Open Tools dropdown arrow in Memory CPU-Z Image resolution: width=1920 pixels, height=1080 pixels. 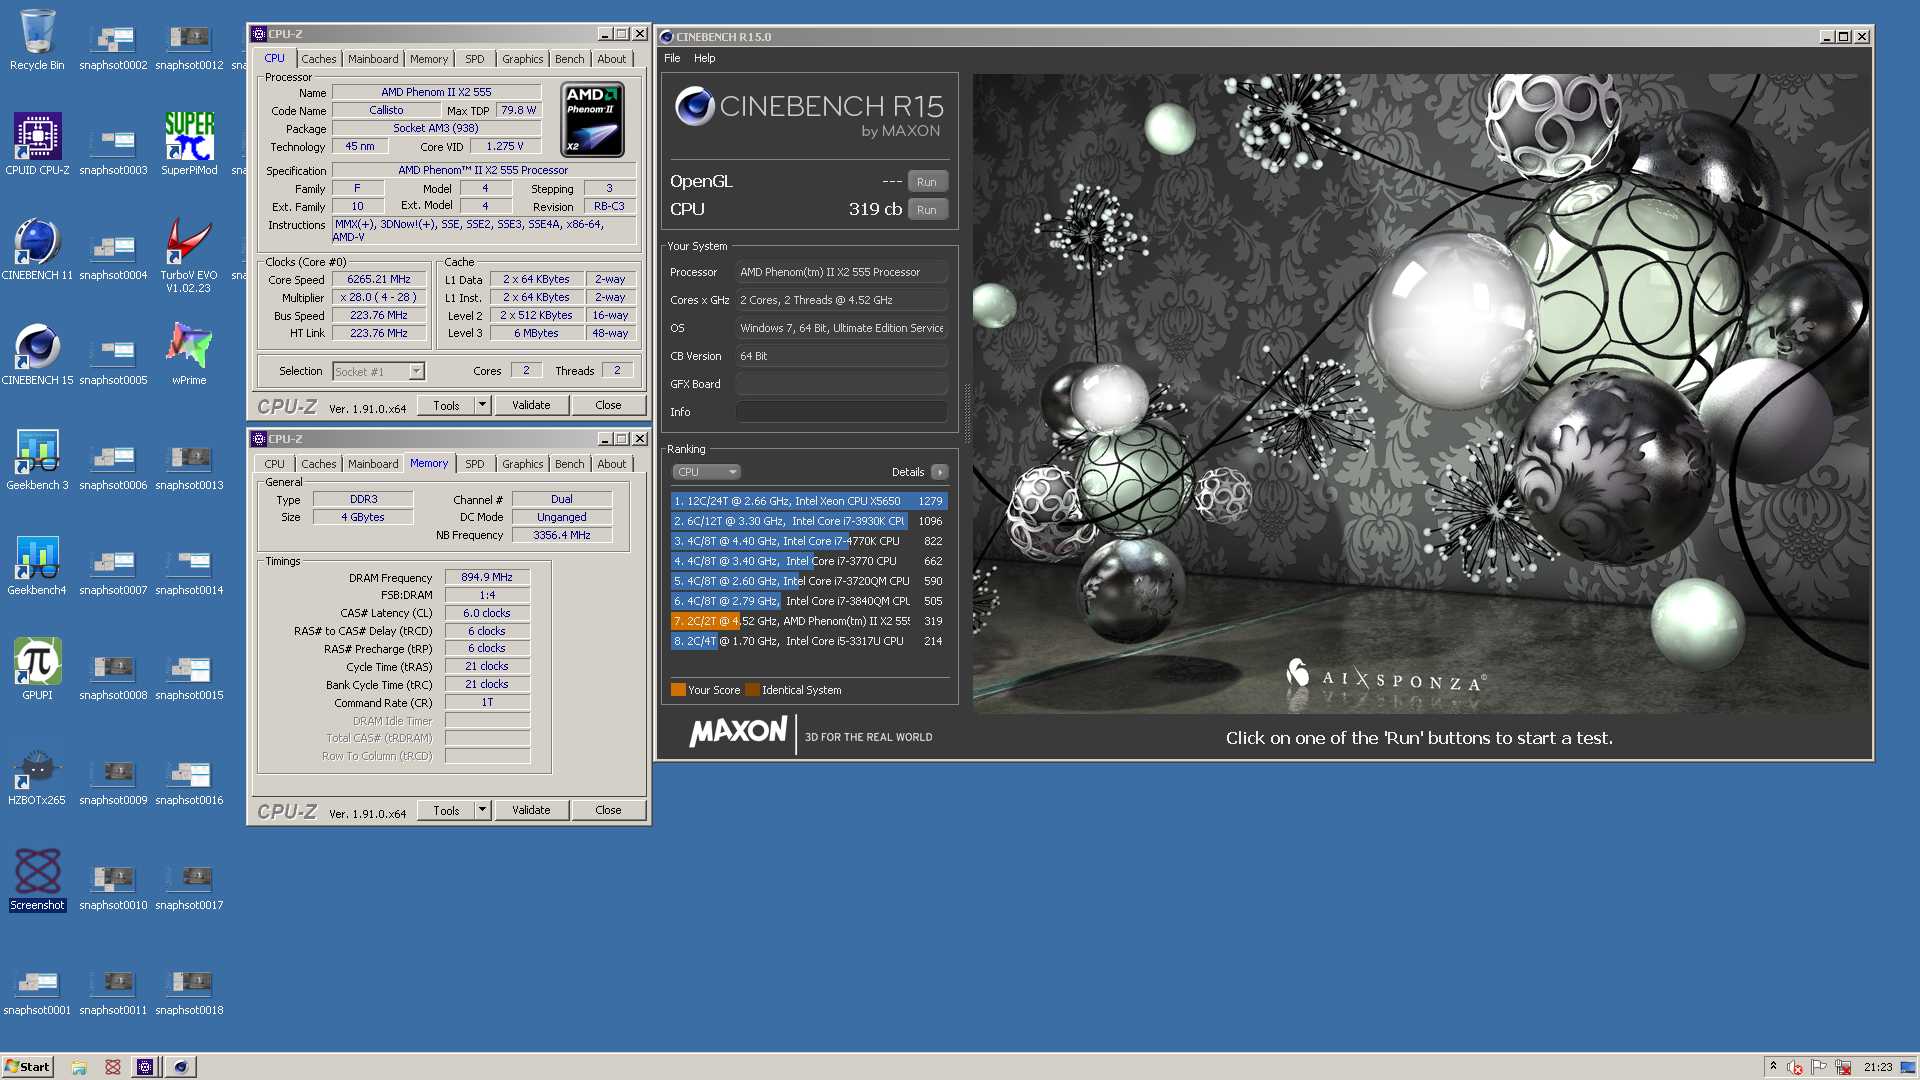[482, 810]
